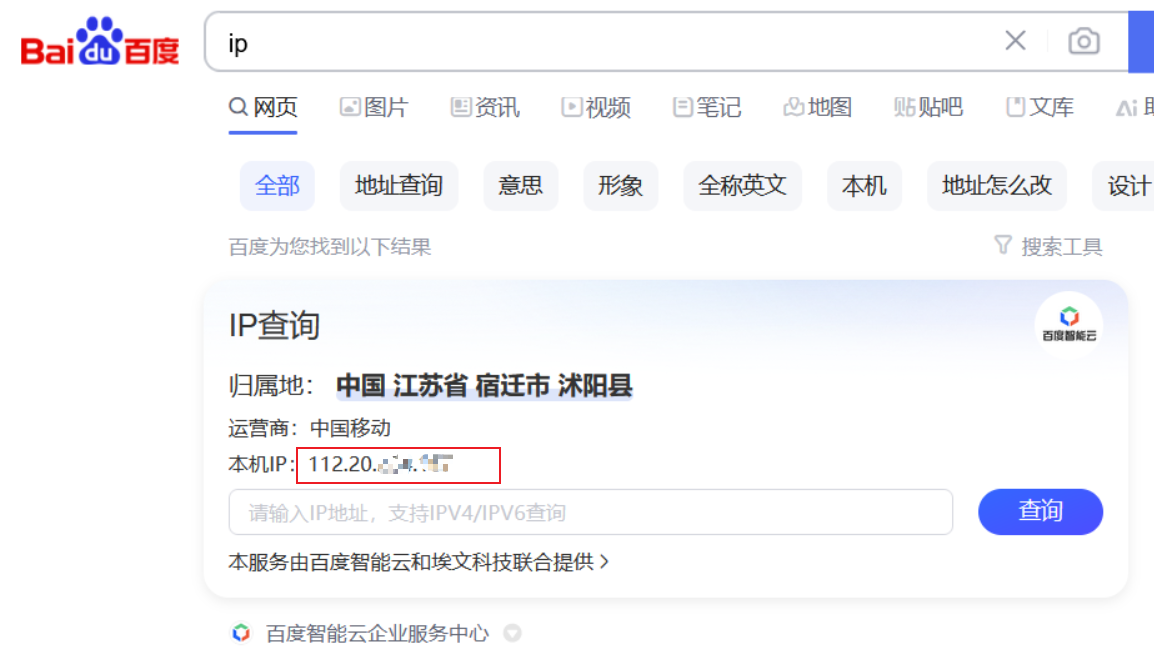This screenshot has height=646, width=1154.
Task: Open camera image search
Action: coord(1084,41)
